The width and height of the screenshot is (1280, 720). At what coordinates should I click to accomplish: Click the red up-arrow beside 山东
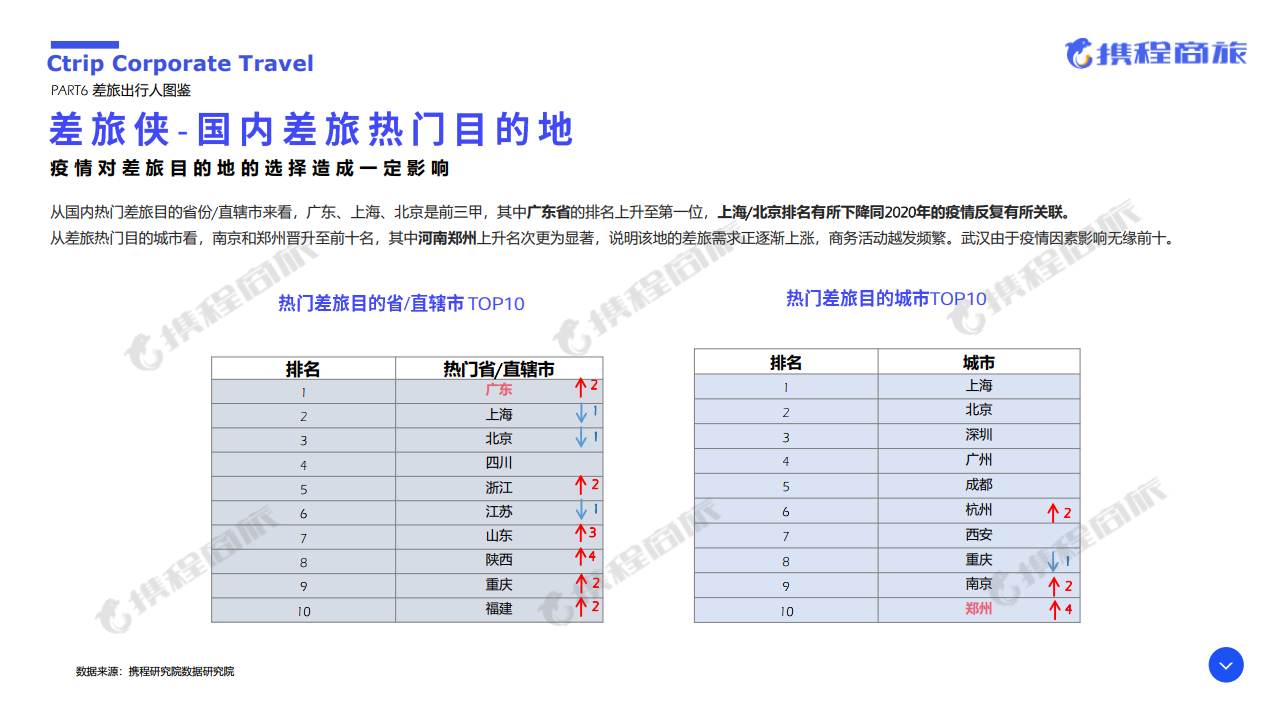[x=580, y=535]
